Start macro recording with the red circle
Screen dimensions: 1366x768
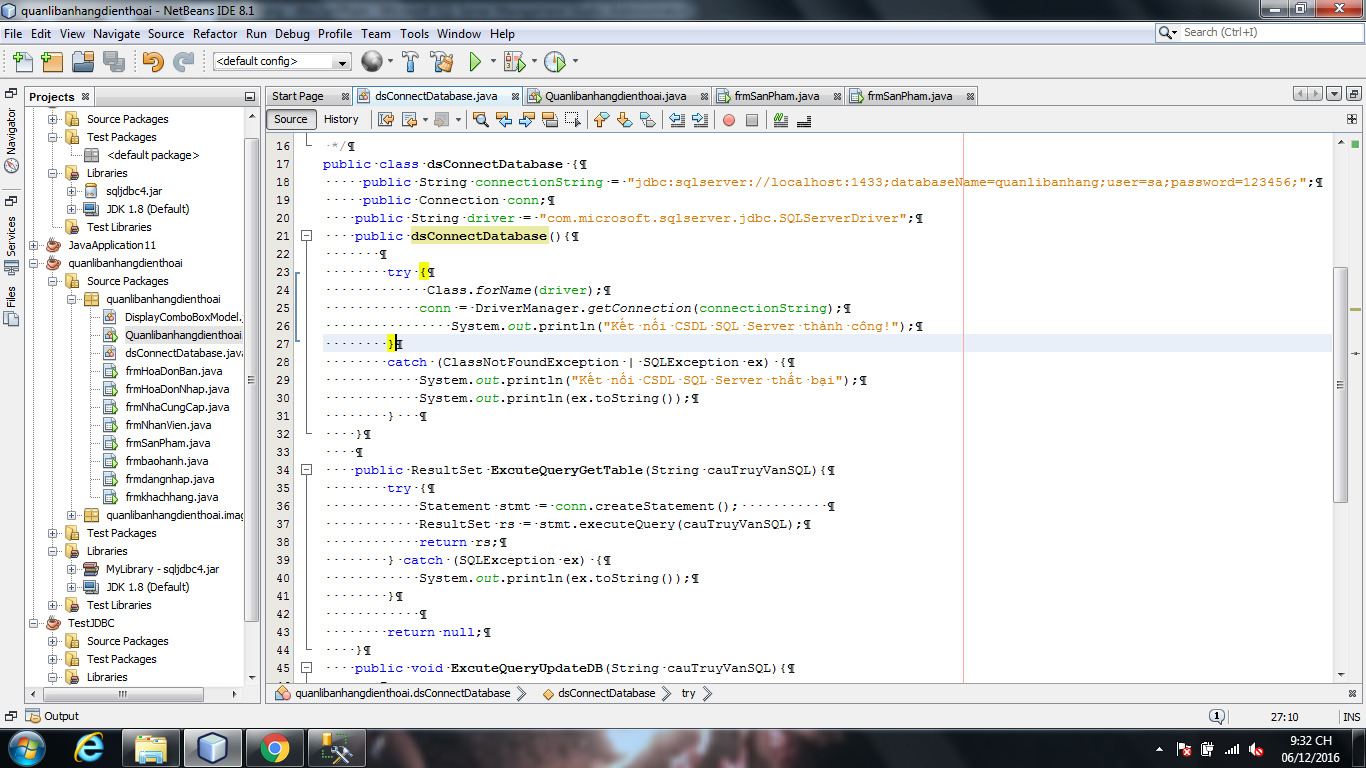pos(728,120)
